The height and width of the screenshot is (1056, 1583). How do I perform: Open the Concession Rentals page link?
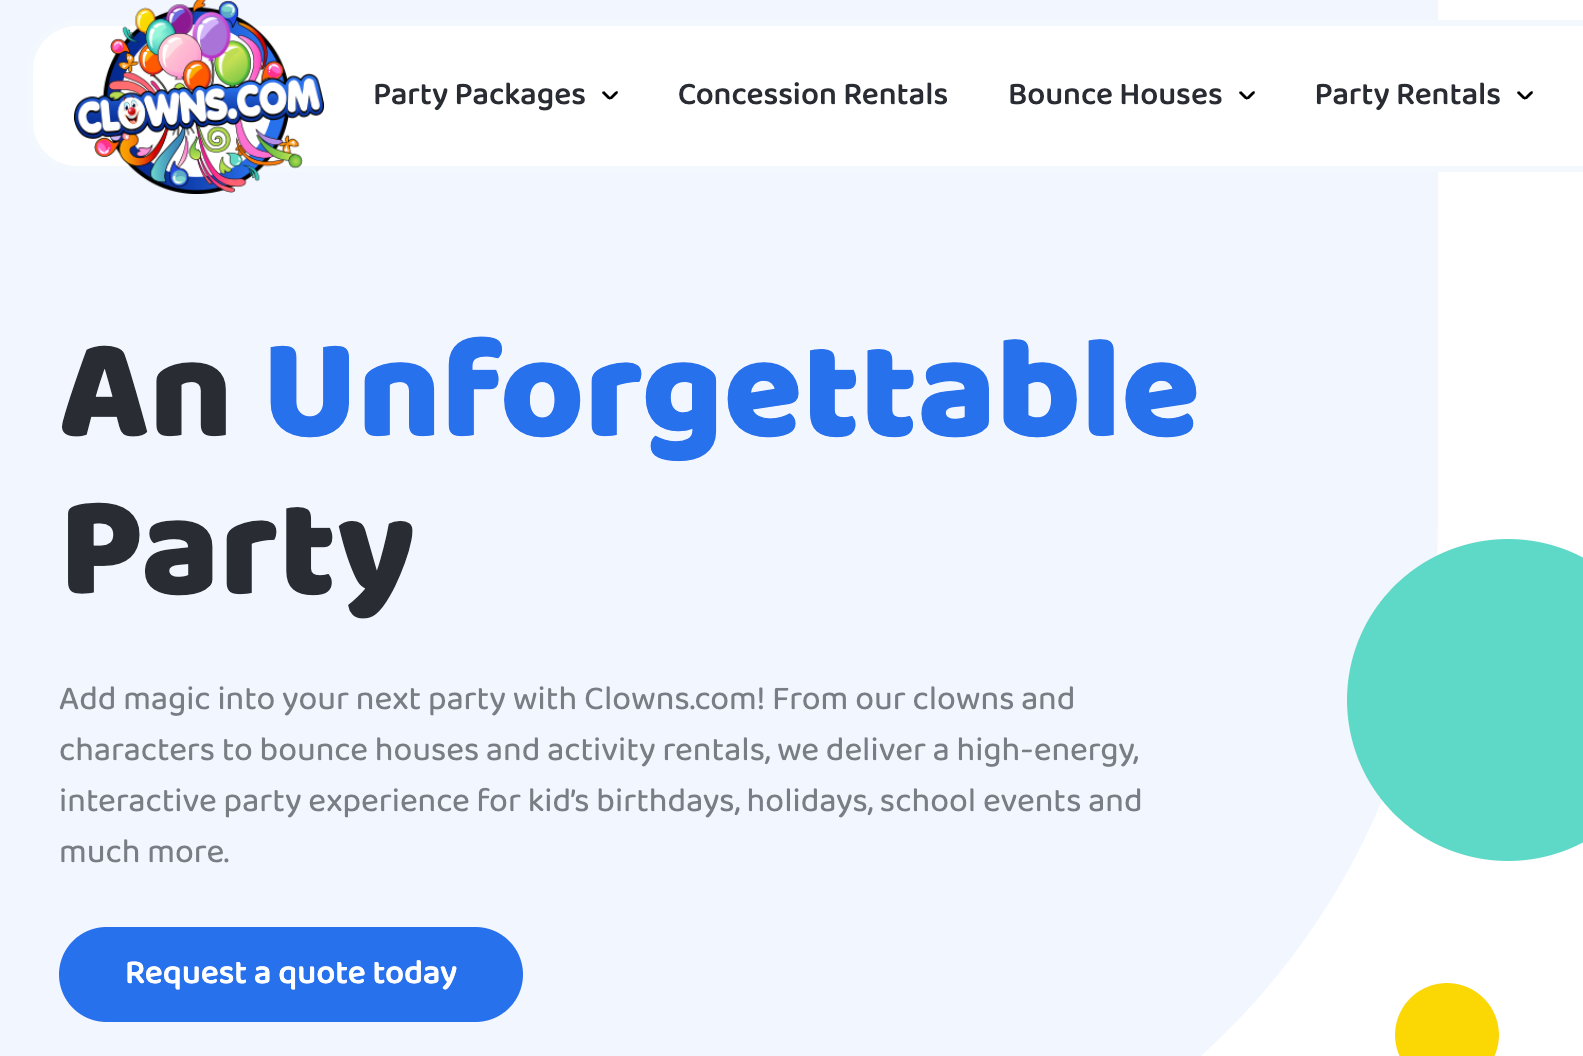812,94
